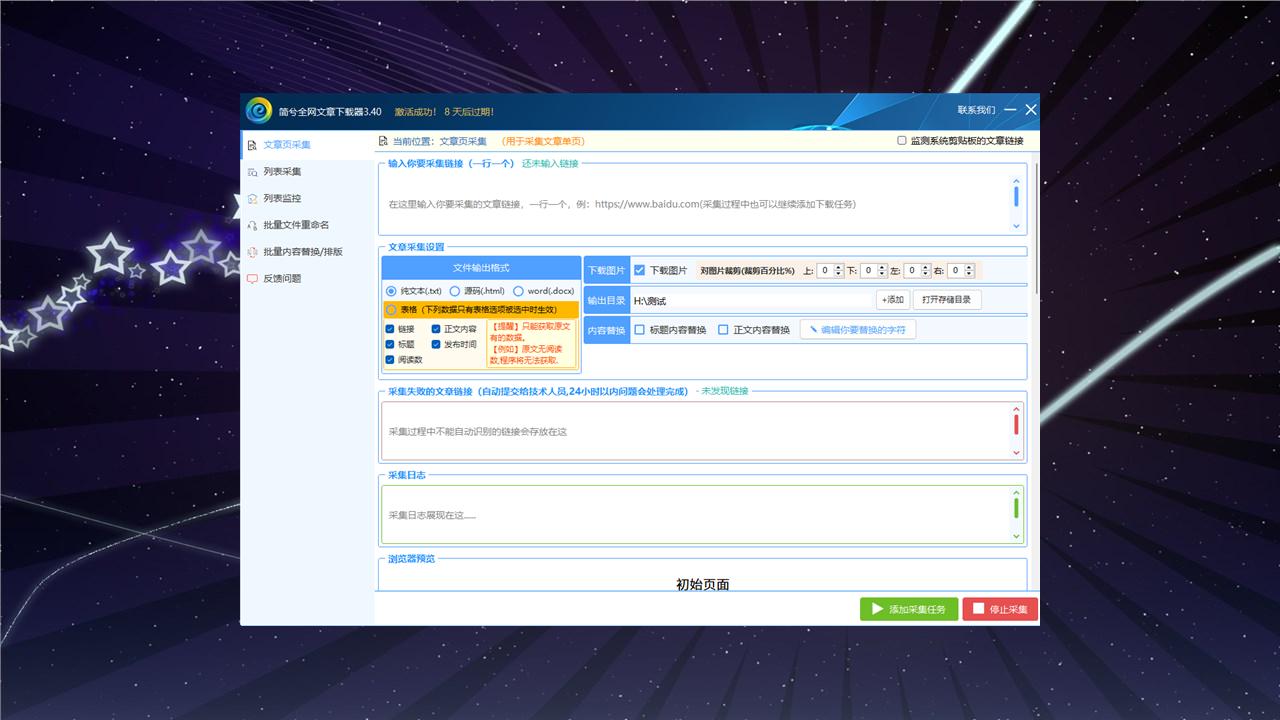Click the 打开存储目录 button
The width and height of the screenshot is (1280, 720).
pos(946,300)
